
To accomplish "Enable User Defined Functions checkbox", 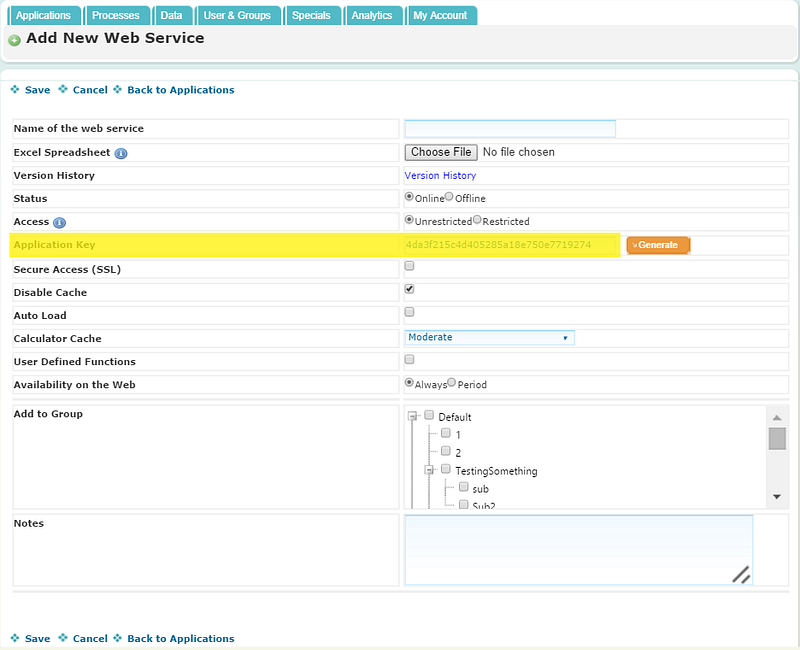I will click(409, 359).
